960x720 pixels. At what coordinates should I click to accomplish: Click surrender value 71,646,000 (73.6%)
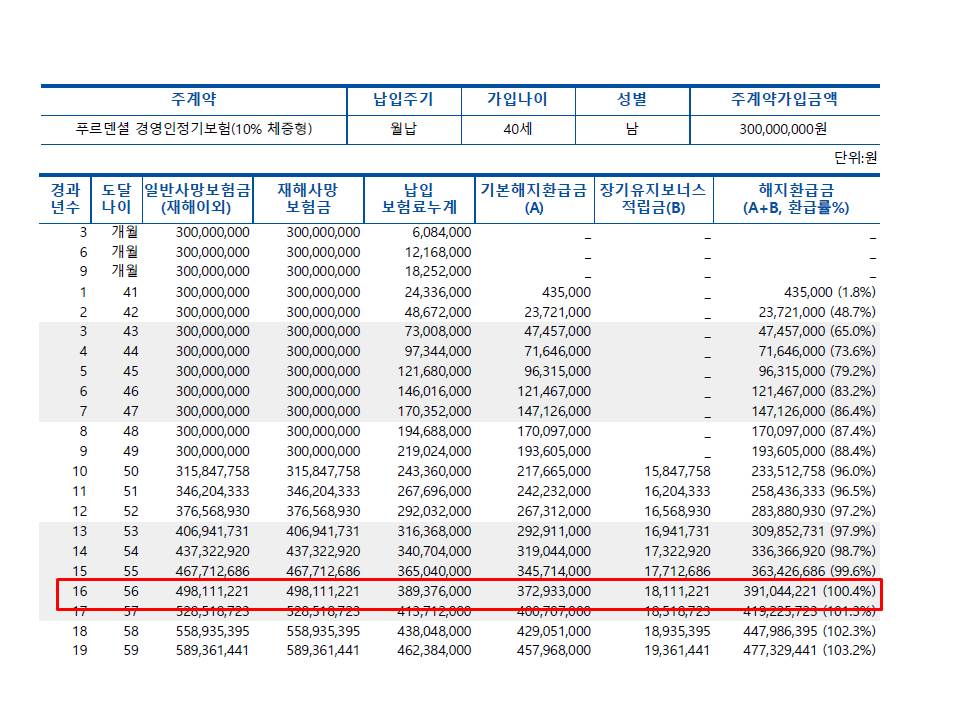tap(817, 351)
